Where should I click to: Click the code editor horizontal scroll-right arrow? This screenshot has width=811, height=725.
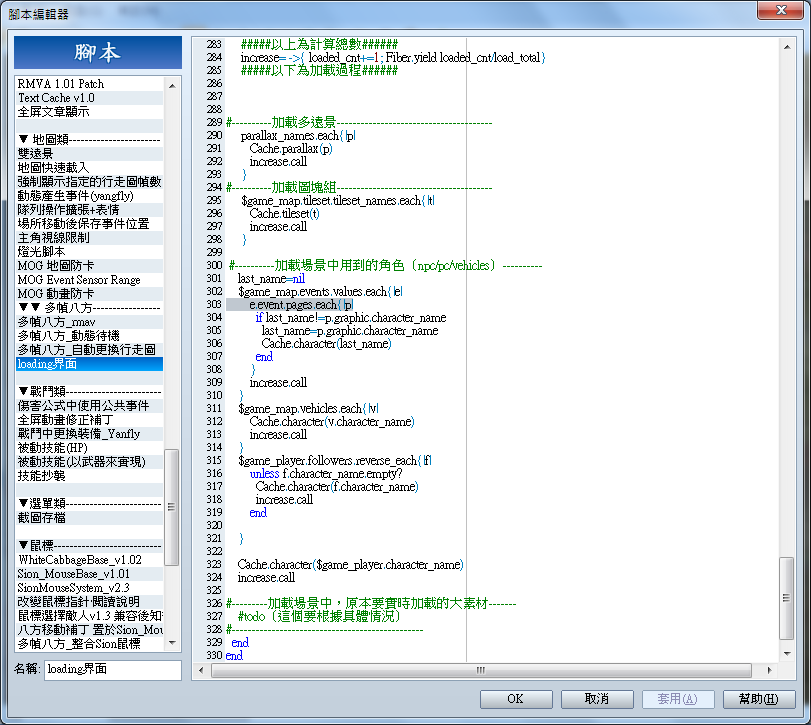point(770,671)
